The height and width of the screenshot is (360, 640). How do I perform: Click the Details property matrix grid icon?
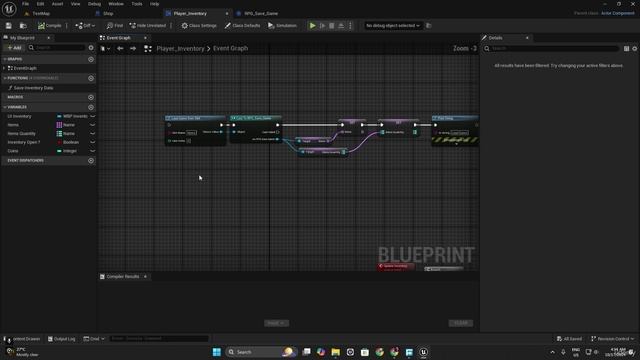(x=626, y=49)
